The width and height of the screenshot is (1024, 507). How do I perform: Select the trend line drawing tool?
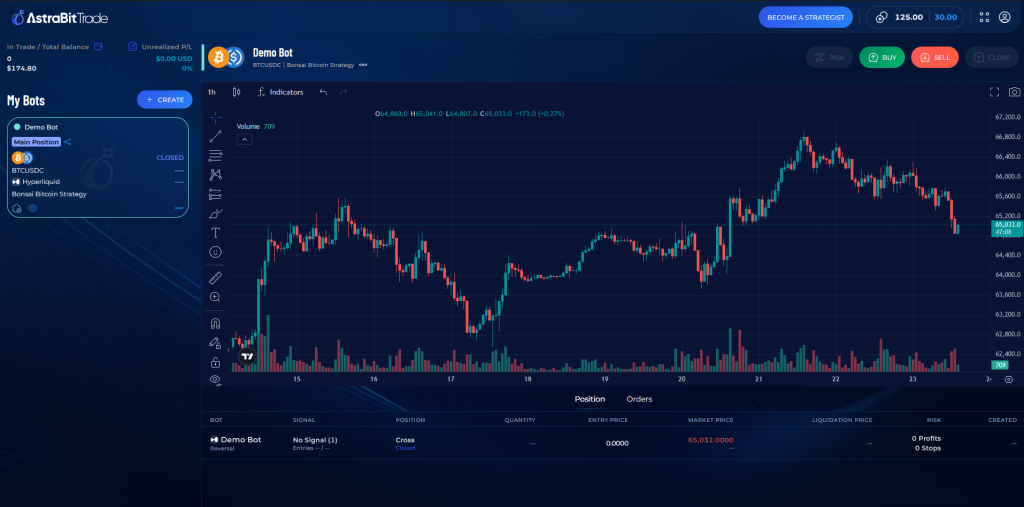click(x=216, y=137)
